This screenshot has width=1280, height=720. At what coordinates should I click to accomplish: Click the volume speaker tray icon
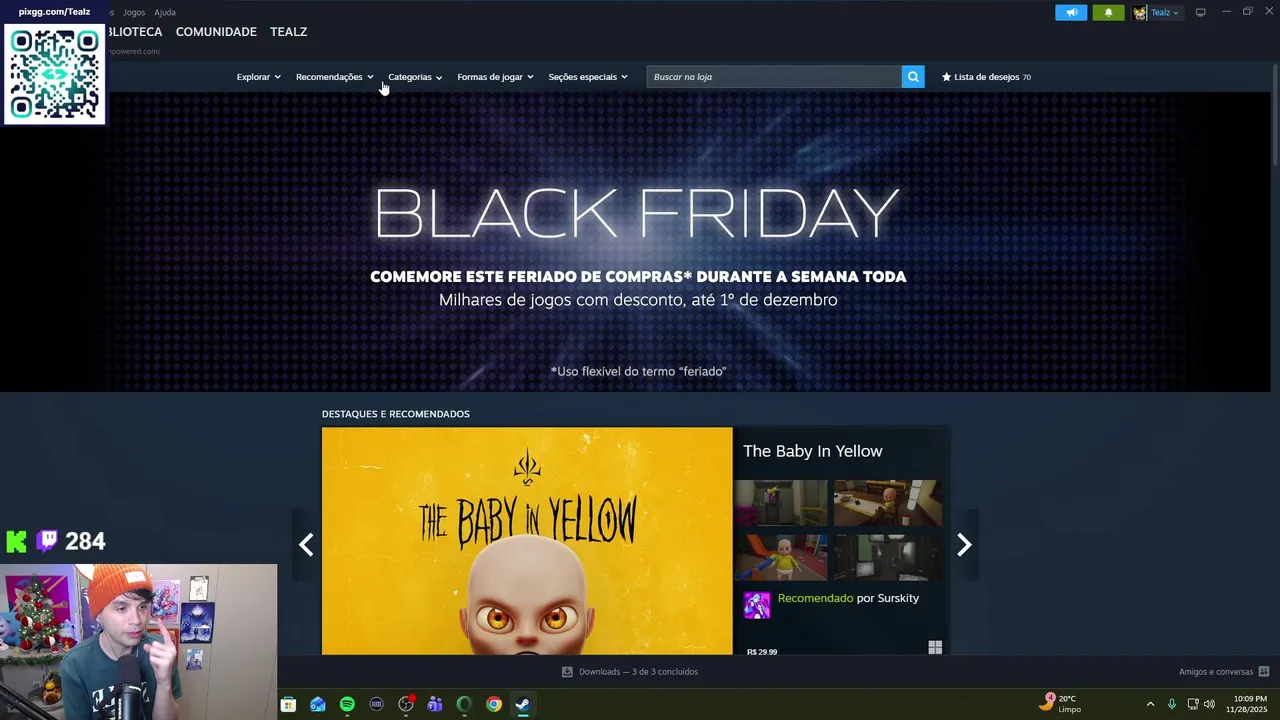[x=1209, y=704]
